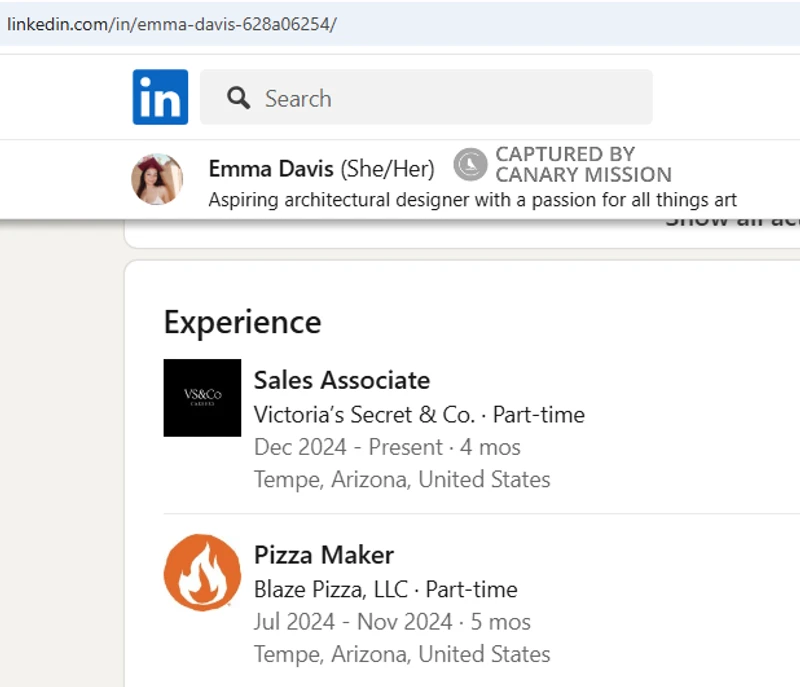Image resolution: width=800 pixels, height=687 pixels.
Task: Click the Blaze Pizza flame logo
Action: 202,572
